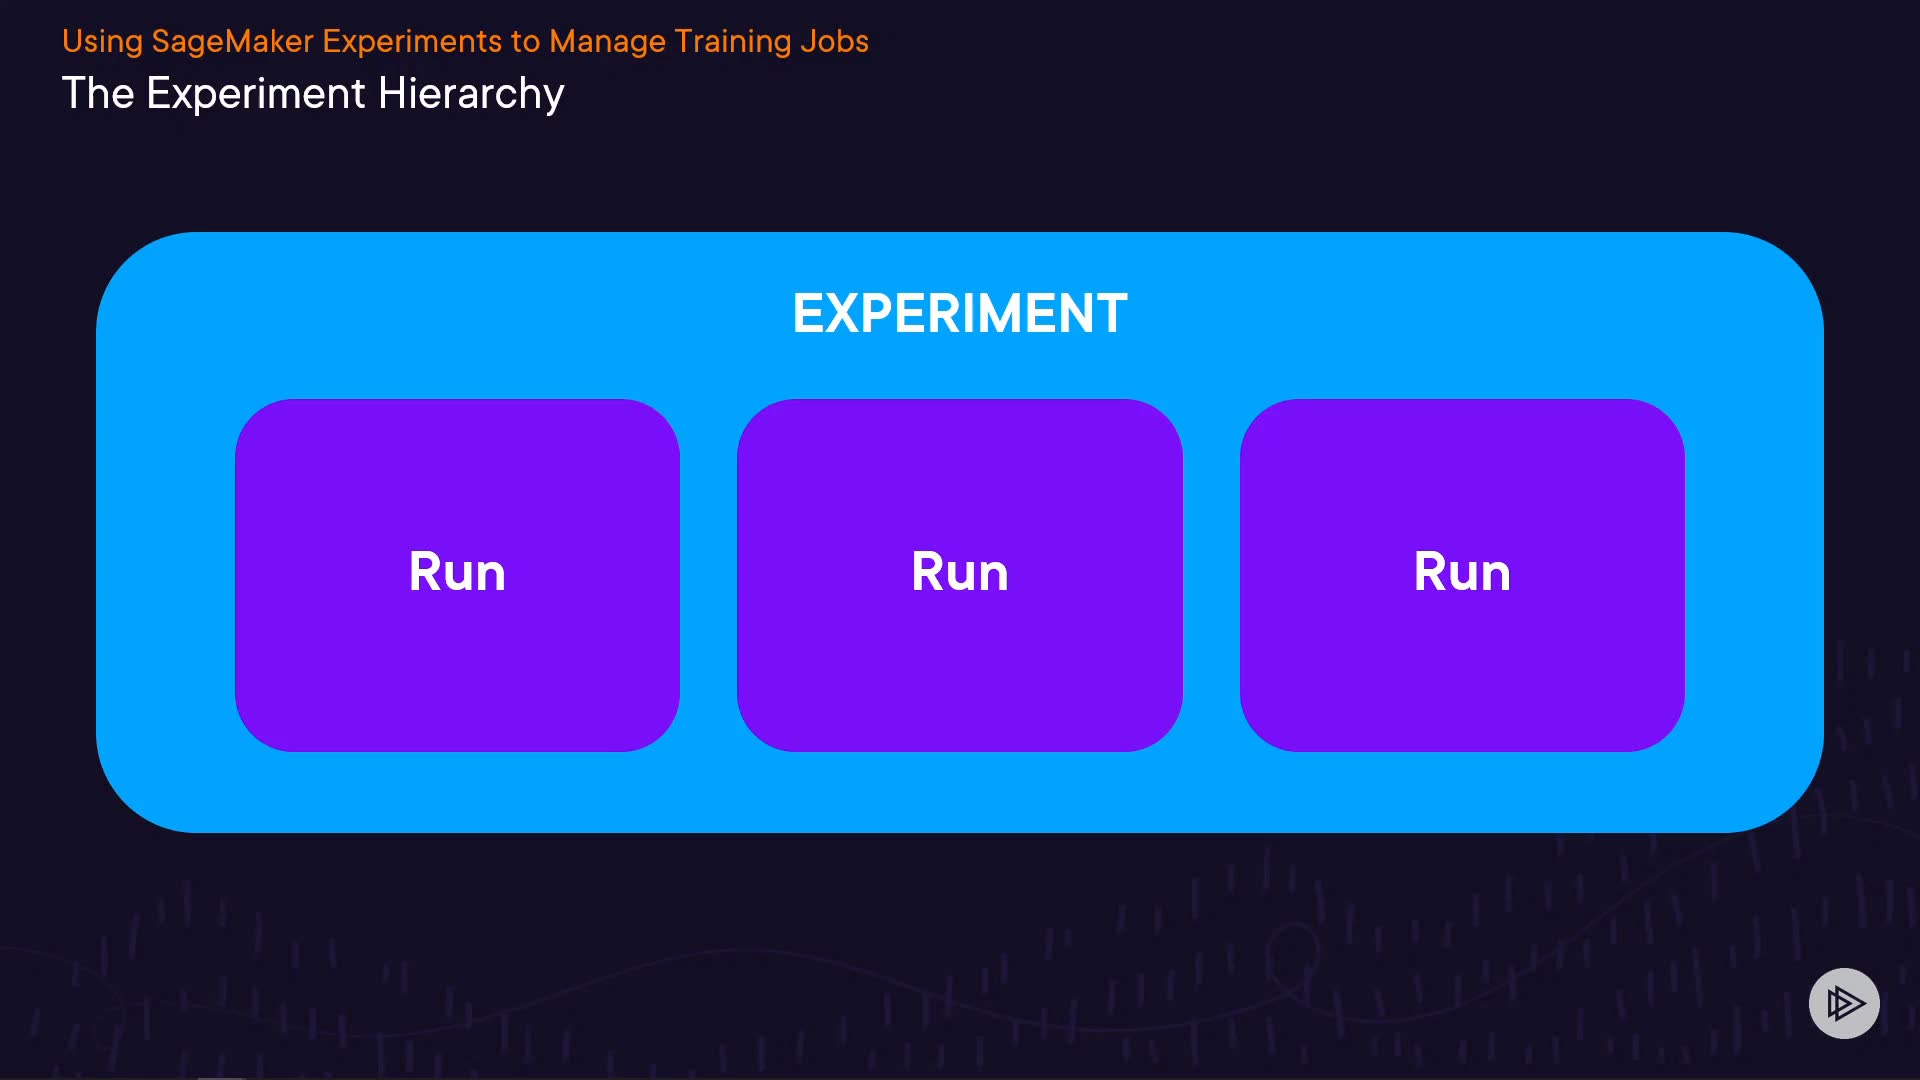
Task: Click the white EXPERIMENT label
Action: tap(959, 313)
